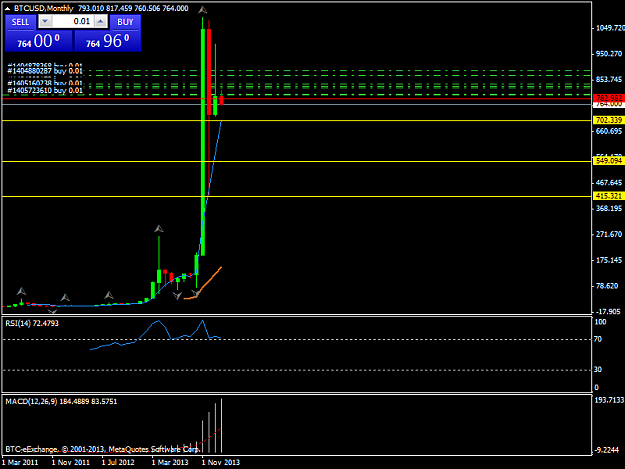Select order label #1404880287 buy 0.01
Image resolution: width=625 pixels, height=469 pixels.
click(45, 71)
